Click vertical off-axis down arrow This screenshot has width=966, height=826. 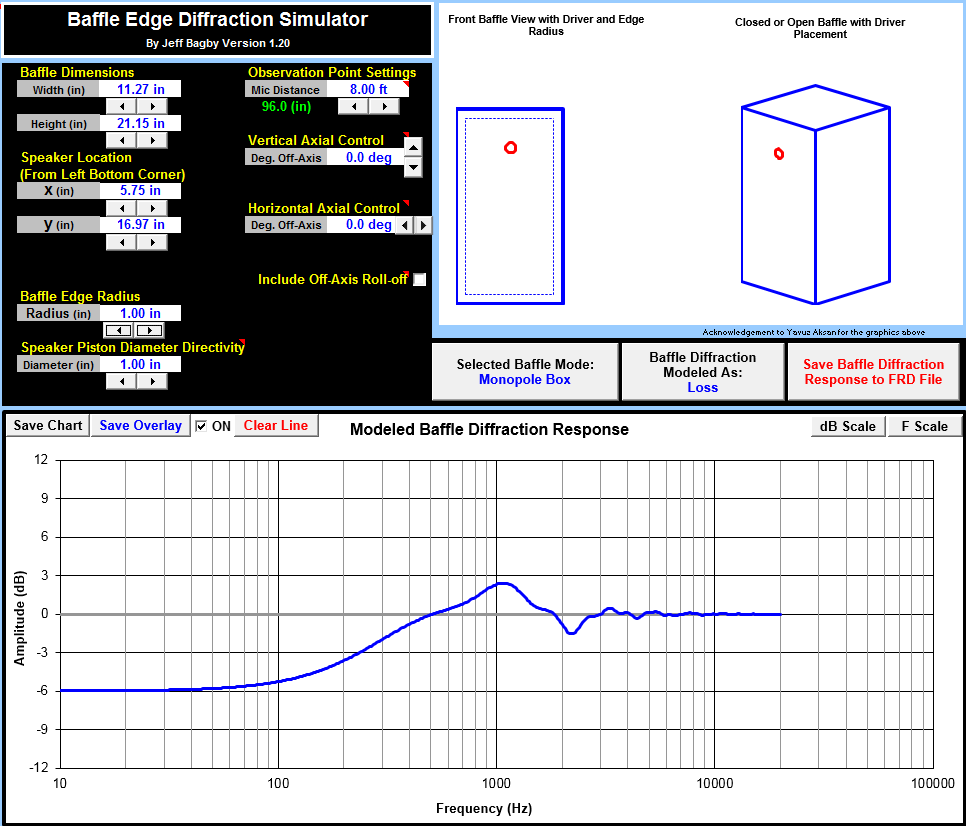click(x=413, y=167)
